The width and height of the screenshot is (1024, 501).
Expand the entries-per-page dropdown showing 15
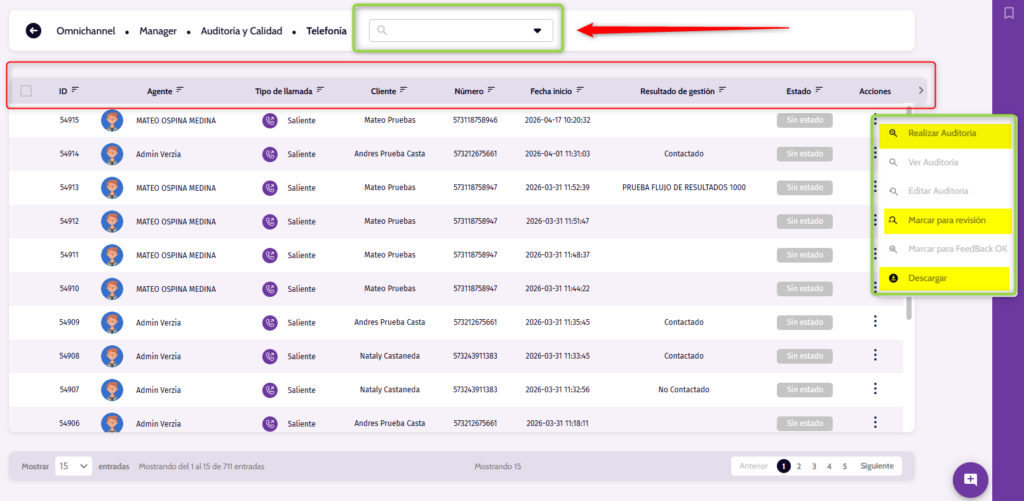coord(73,466)
